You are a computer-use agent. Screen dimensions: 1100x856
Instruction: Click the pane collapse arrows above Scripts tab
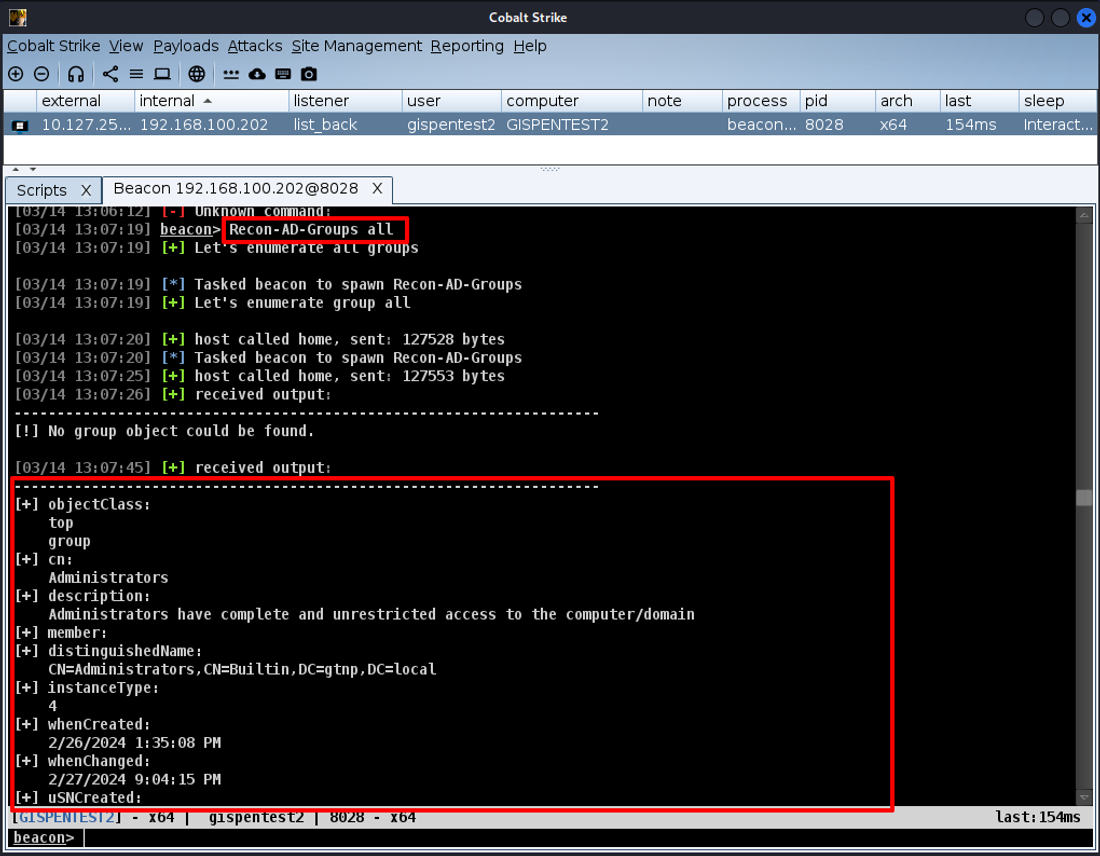pos(24,169)
